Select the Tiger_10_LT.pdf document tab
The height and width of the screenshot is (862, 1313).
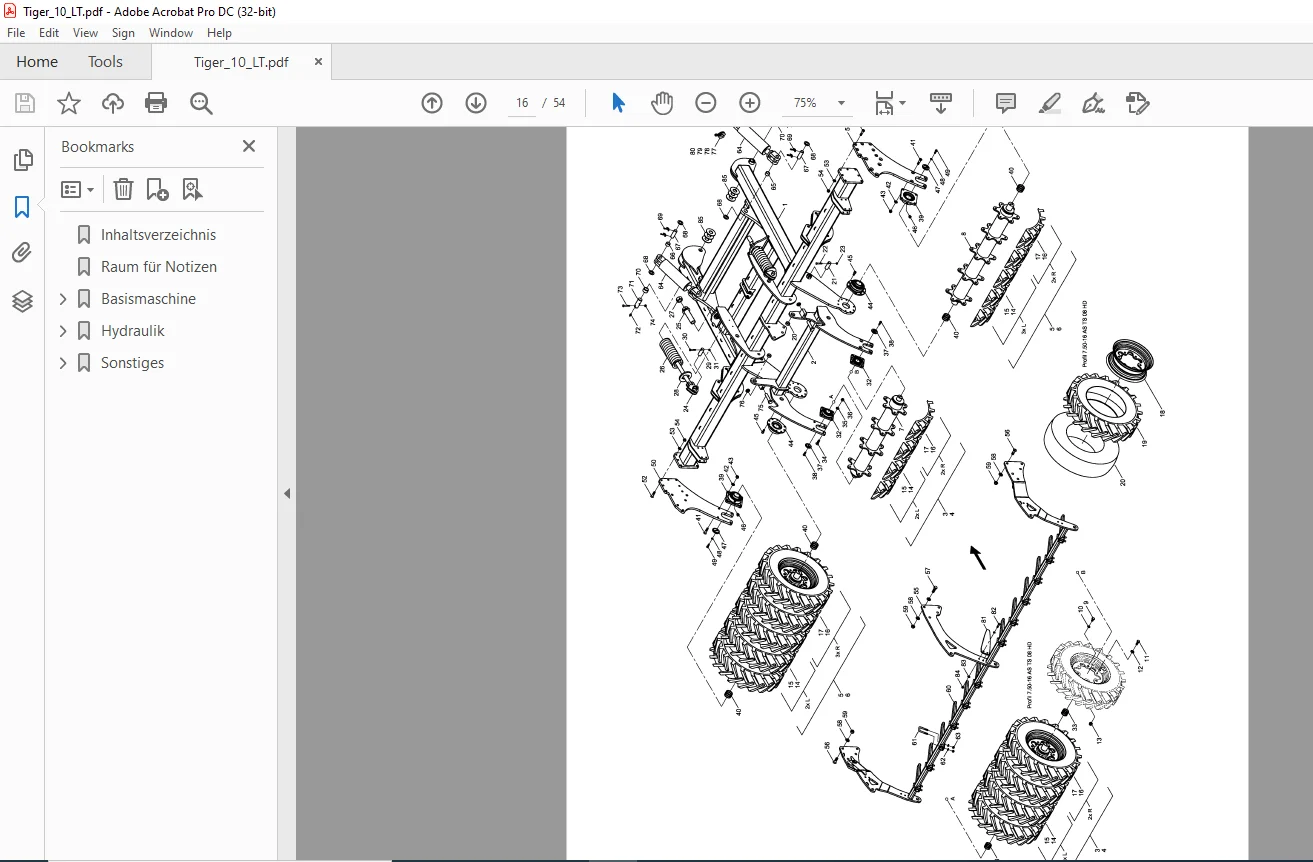click(241, 62)
